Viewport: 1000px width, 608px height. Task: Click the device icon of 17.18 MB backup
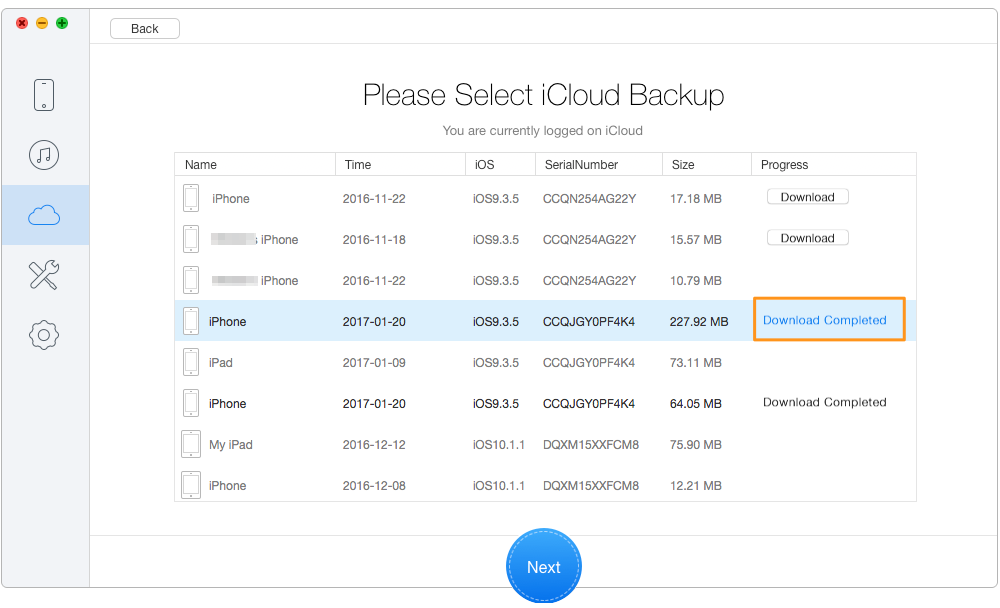(191, 198)
